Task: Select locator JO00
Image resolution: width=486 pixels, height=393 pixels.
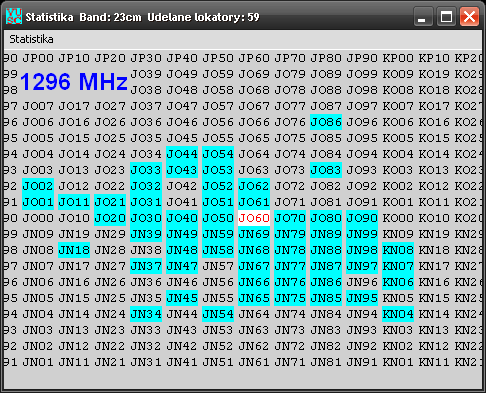Action: [38, 218]
